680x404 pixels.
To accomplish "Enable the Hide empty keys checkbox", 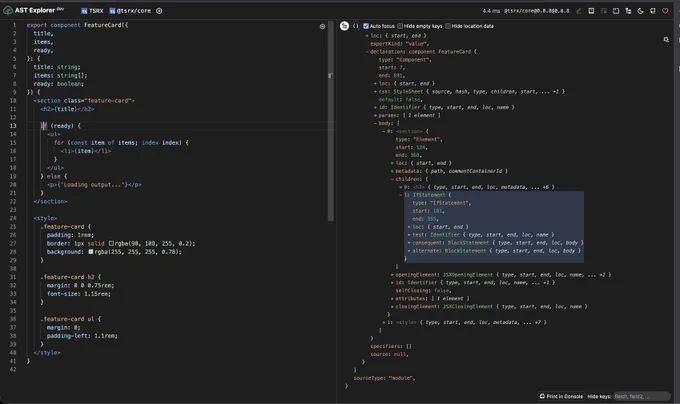I will point(400,26).
